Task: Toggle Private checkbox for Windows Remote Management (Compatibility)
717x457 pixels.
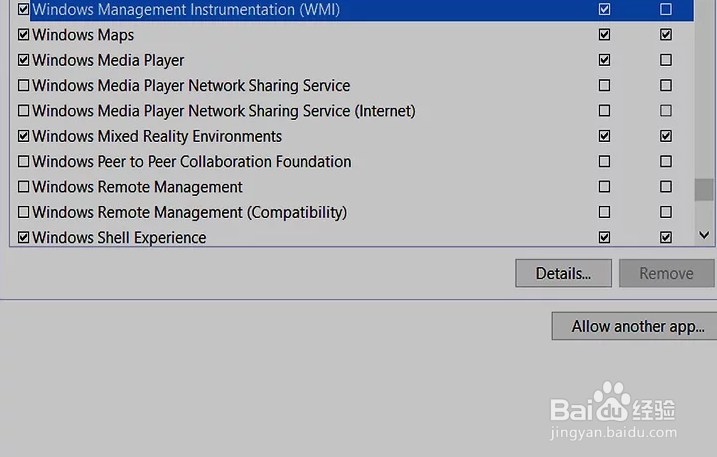Action: [605, 212]
